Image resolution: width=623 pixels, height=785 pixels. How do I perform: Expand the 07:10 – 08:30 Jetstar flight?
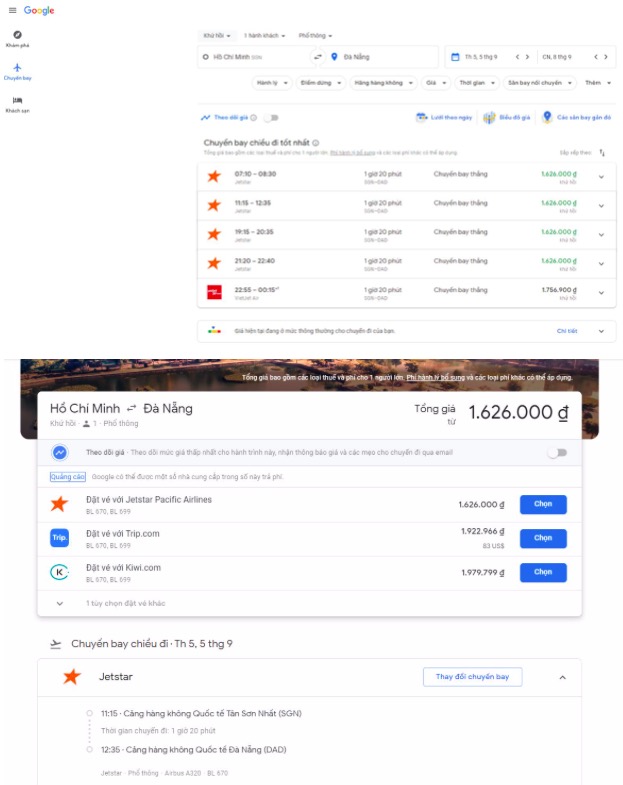click(x=601, y=177)
